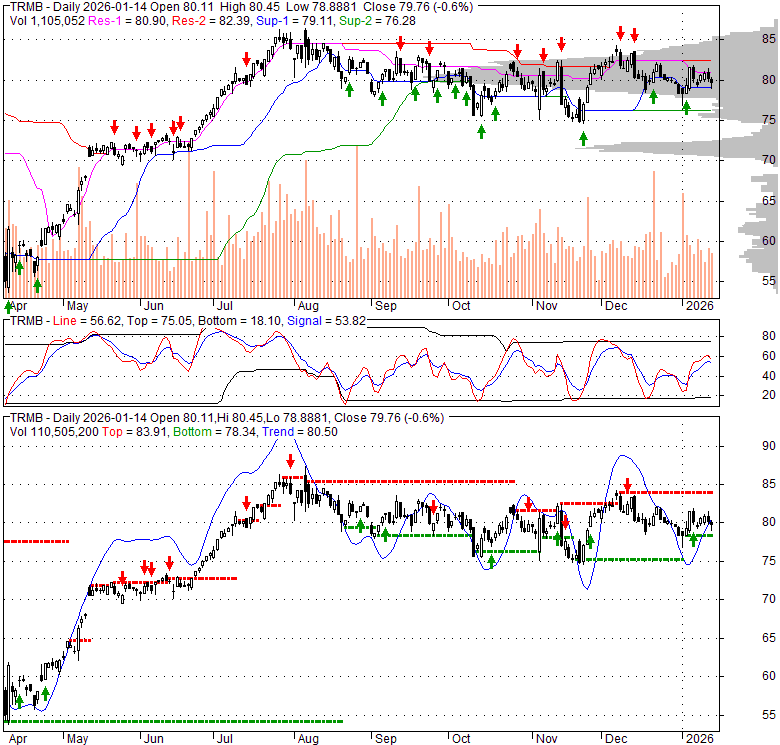Screen dimensions: 780x745
Task: Click the 2026 year label under the volume bars
Action: click(x=699, y=305)
